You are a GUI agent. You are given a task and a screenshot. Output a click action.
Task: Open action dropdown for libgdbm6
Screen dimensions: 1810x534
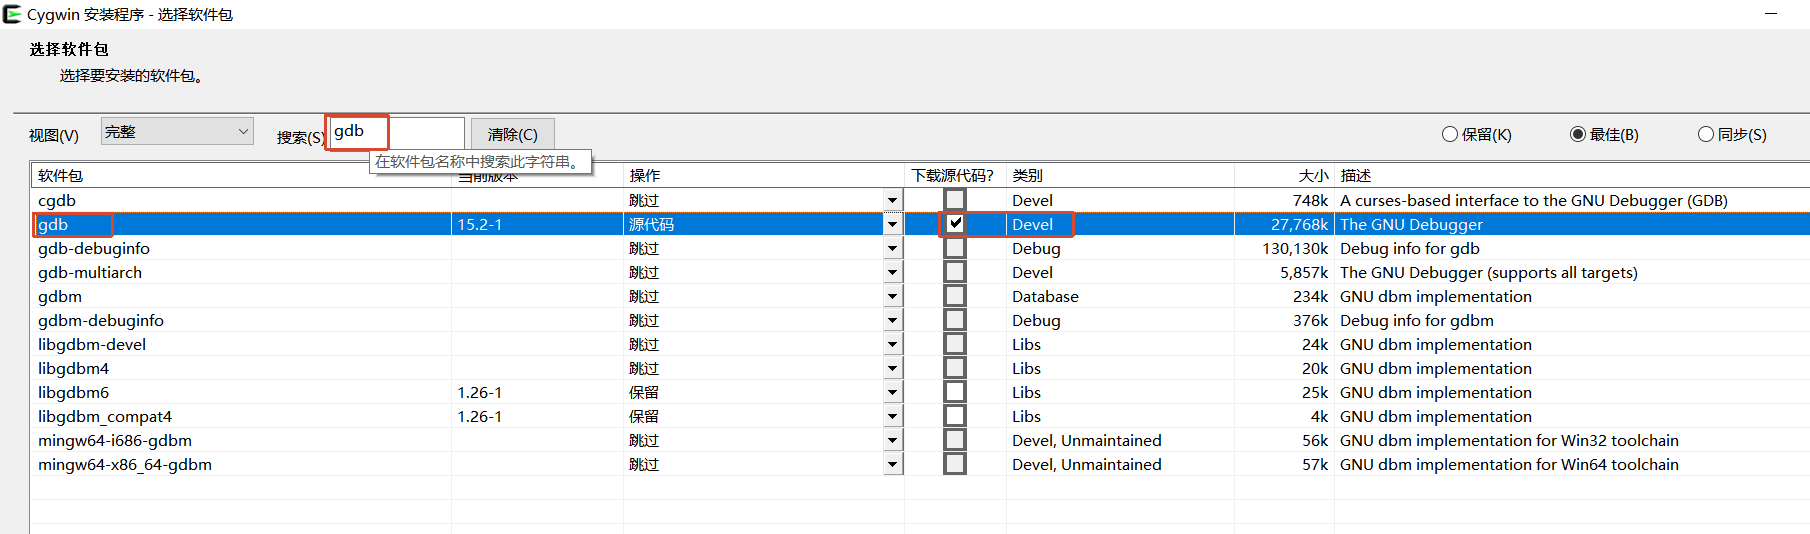pyautogui.click(x=892, y=392)
